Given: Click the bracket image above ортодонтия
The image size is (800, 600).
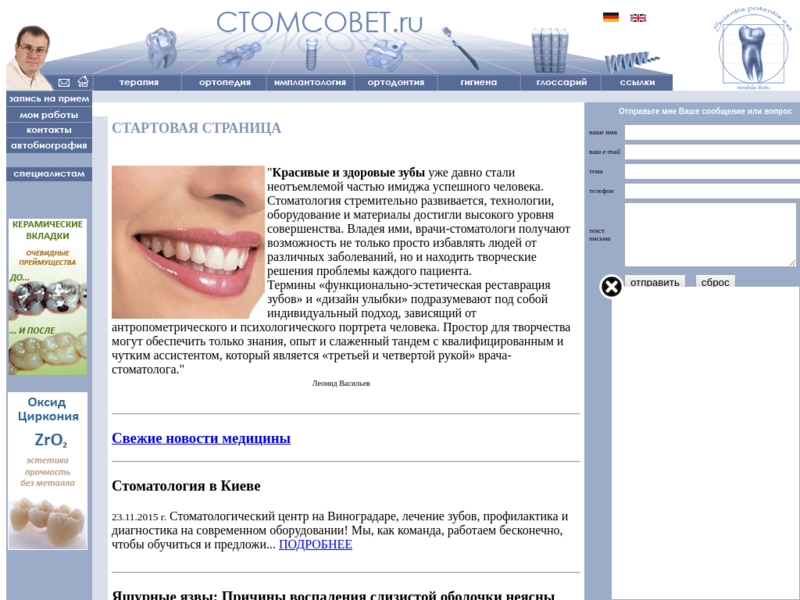Looking at the screenshot, I should [x=385, y=55].
